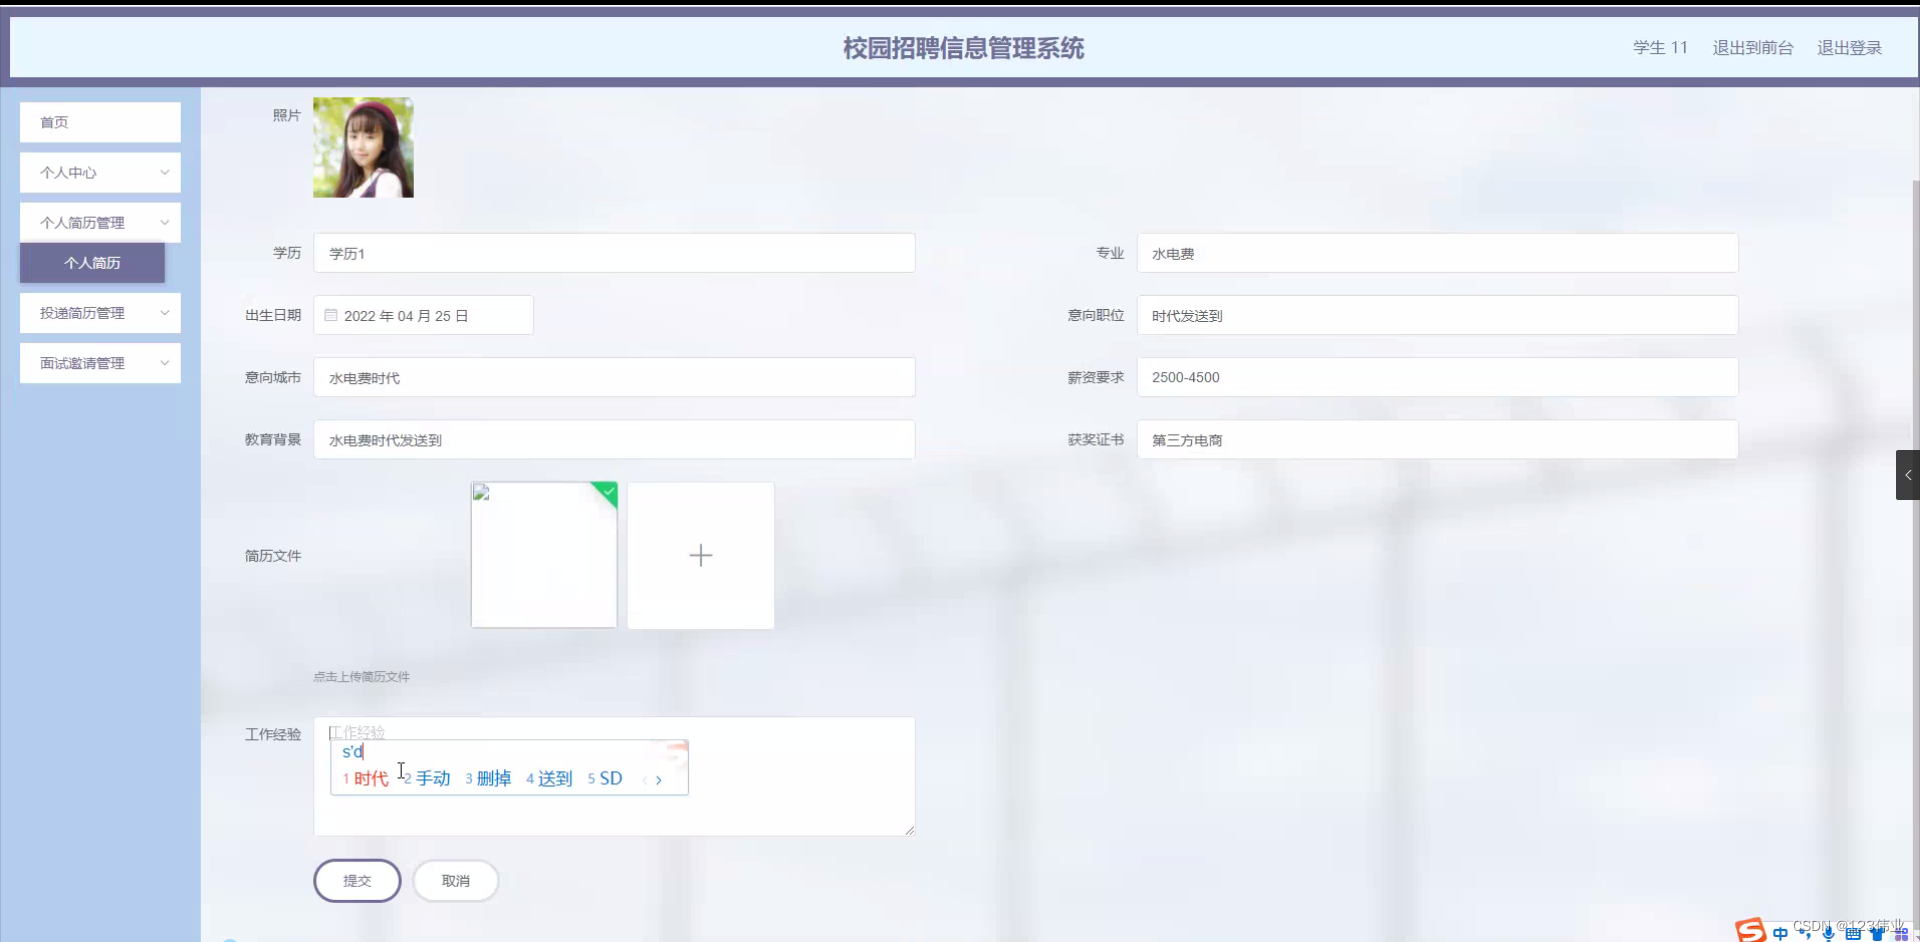Open the Sogou toolbox grid icon

(1901, 933)
